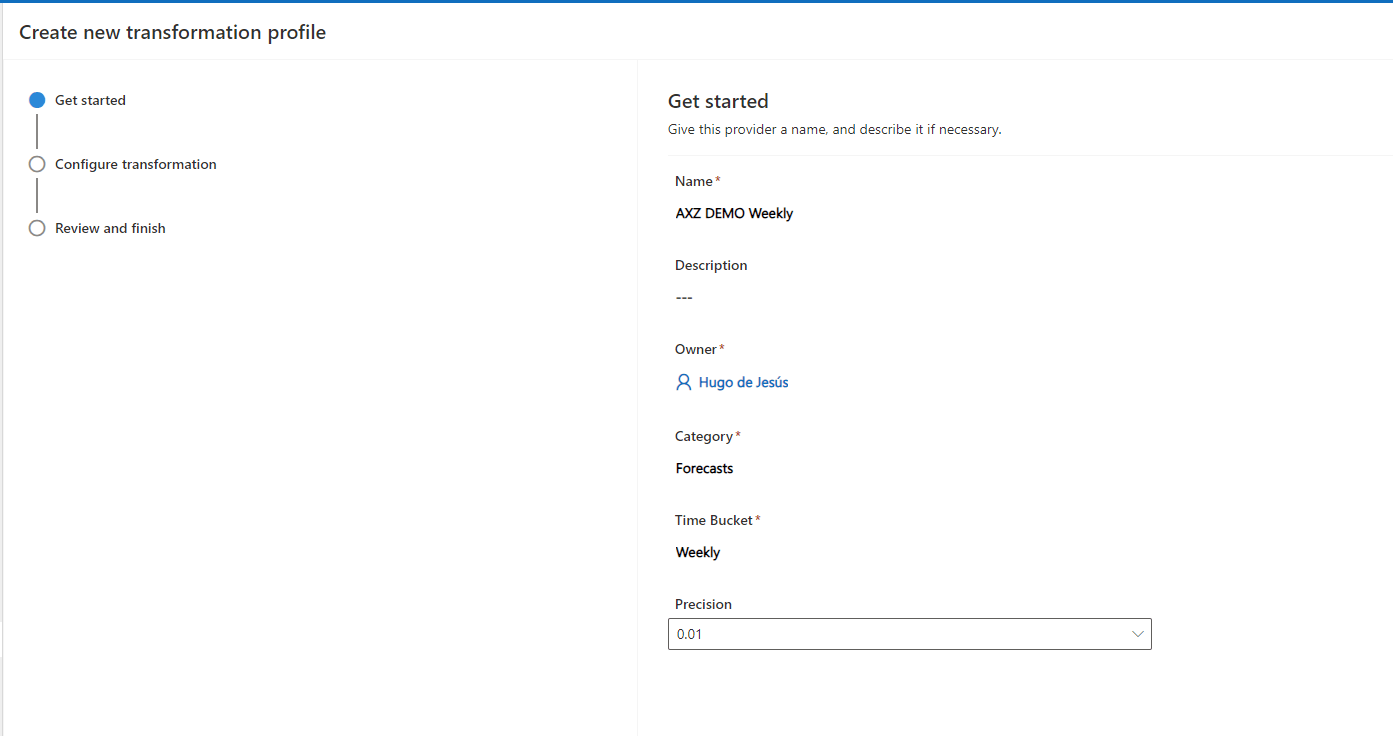This screenshot has width=1393, height=736.
Task: Click the person icon beside the owner name
Action: [x=684, y=382]
